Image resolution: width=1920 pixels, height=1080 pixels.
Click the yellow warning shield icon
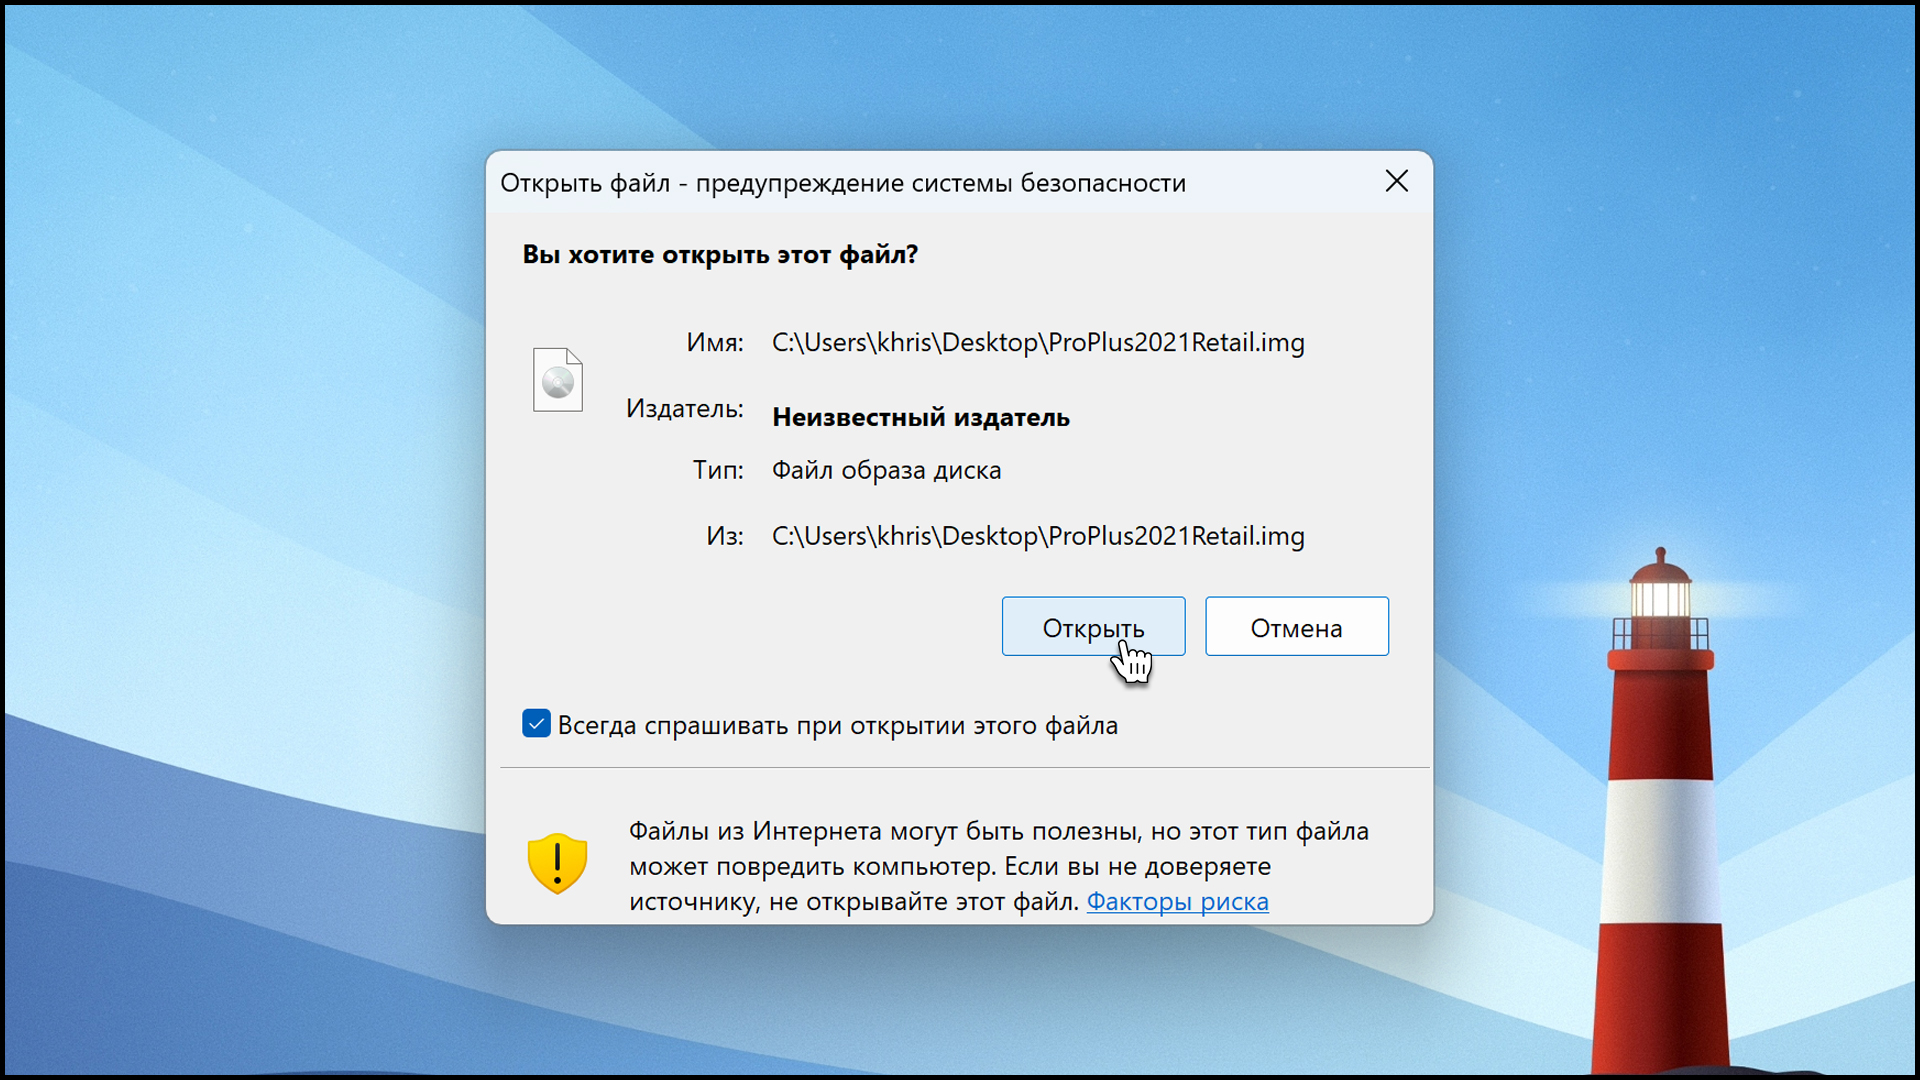click(557, 863)
